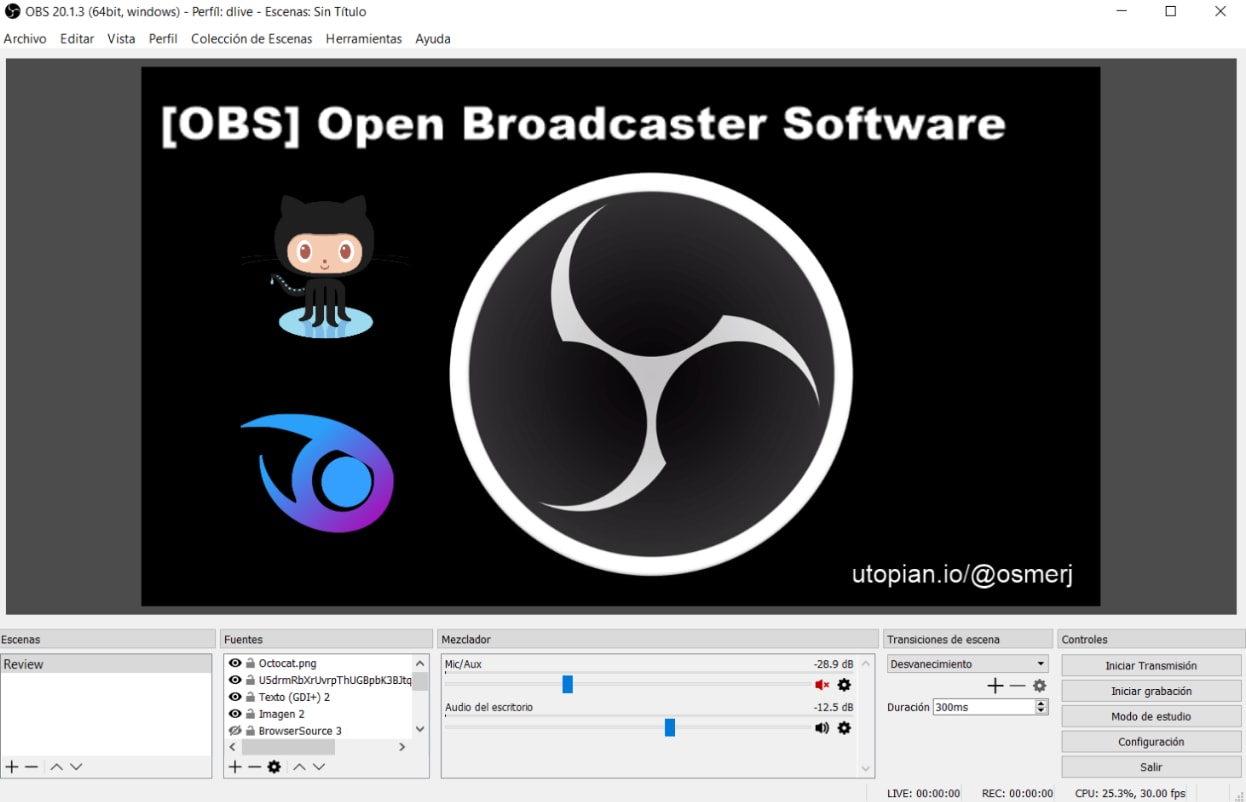1246x802 pixels.
Task: Unmute the Mic/Aux channel
Action: pyautogui.click(x=822, y=685)
